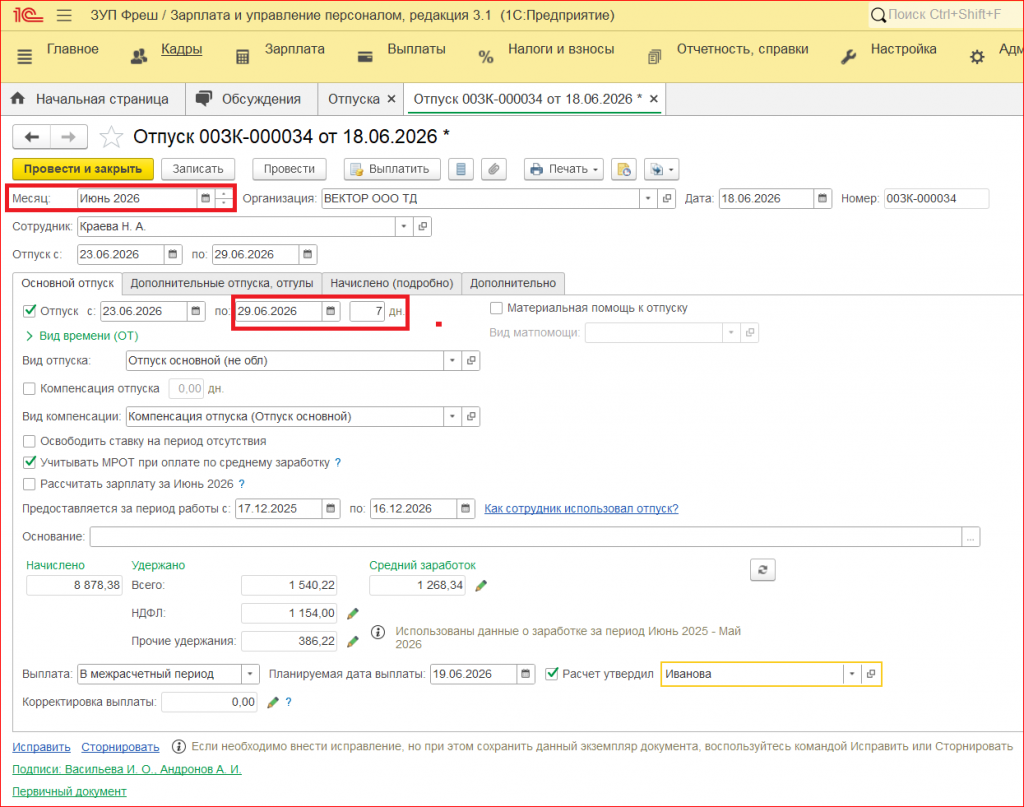1024x807 pixels.
Task: Click the back navigation arrow button
Action: click(32, 137)
